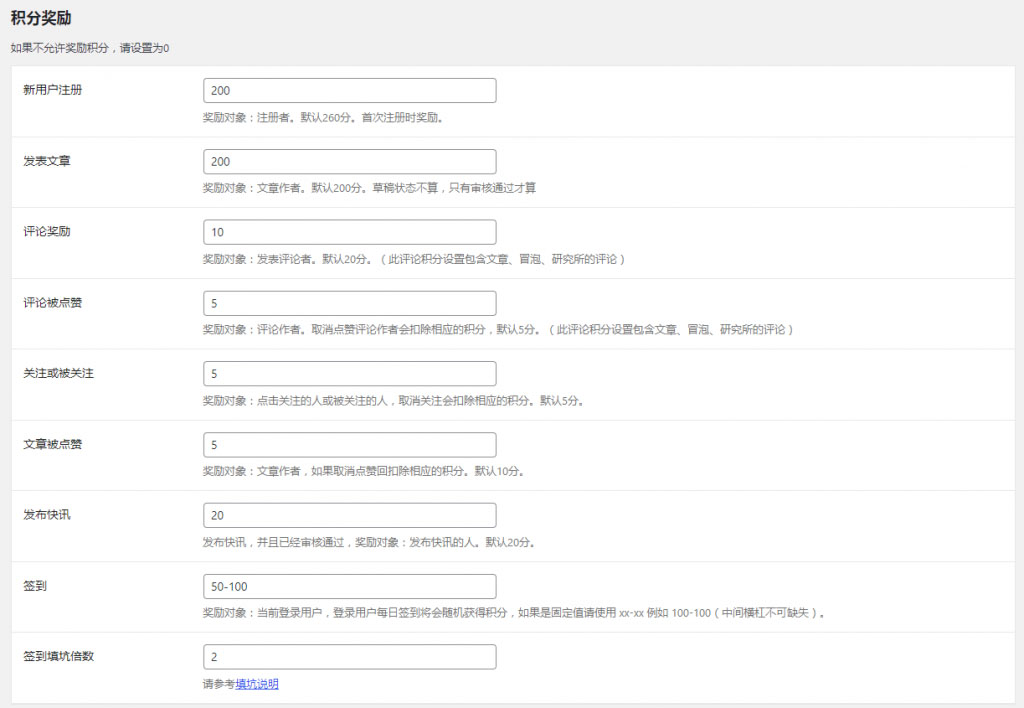Click the 新用户注册 points input field

click(349, 91)
